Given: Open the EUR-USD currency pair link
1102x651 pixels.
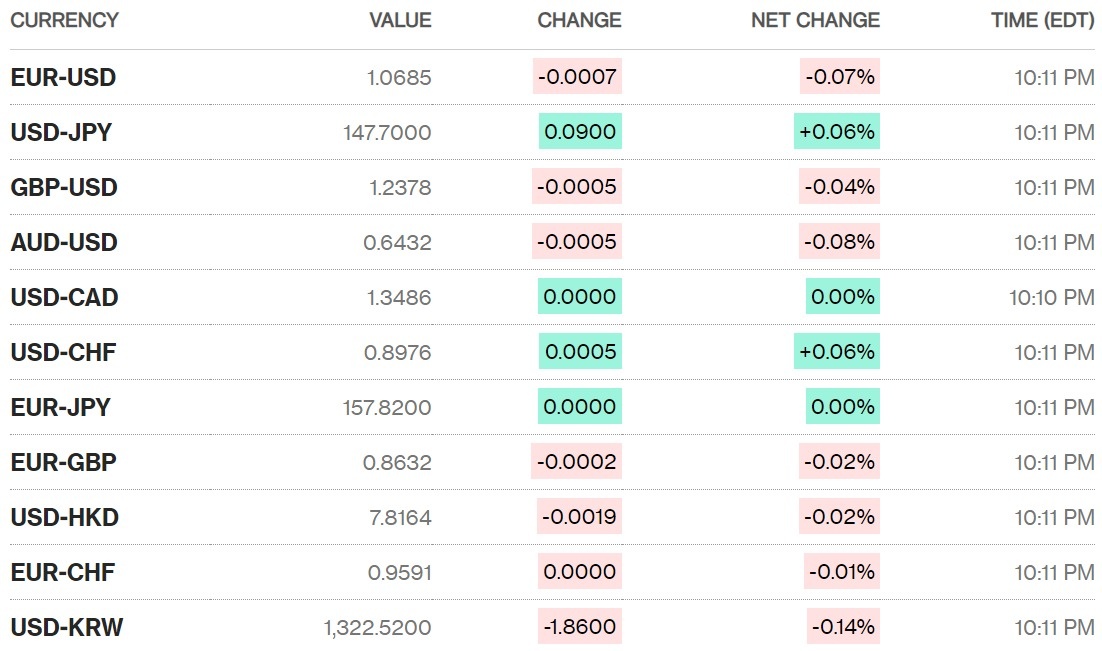Looking at the screenshot, I should 63,77.
